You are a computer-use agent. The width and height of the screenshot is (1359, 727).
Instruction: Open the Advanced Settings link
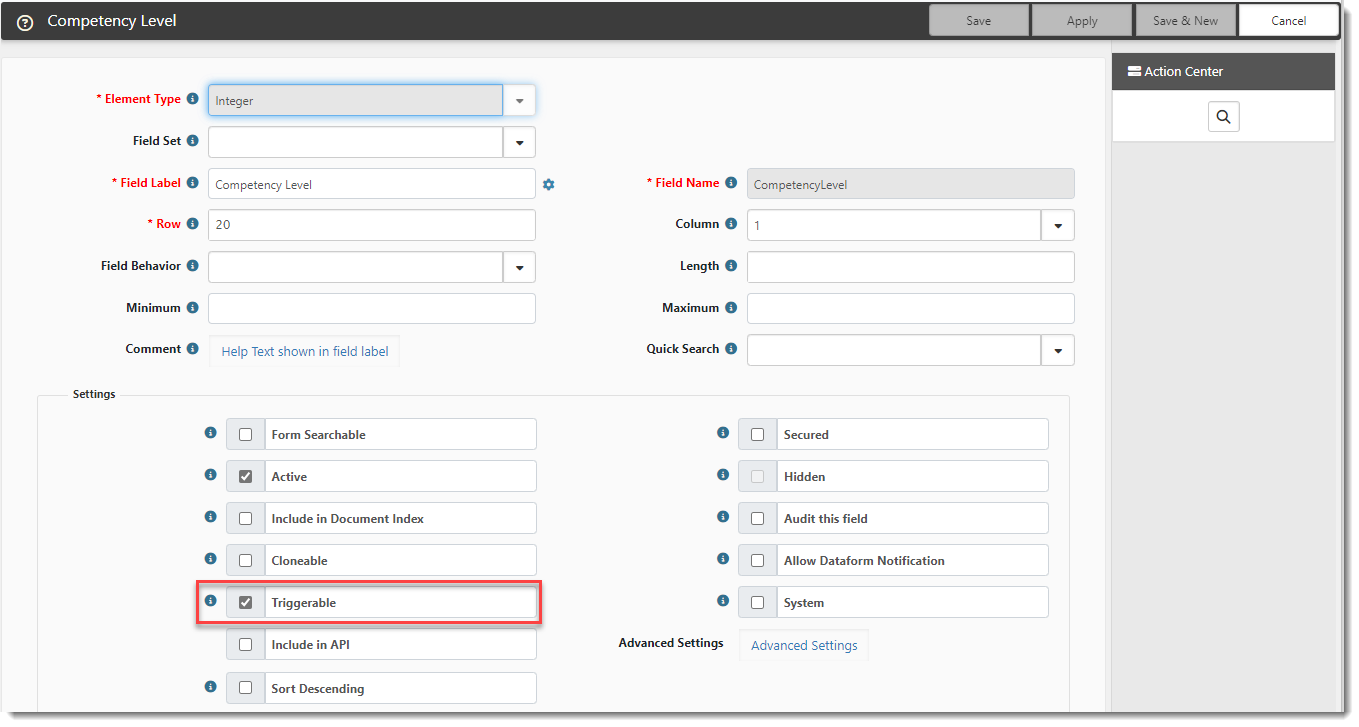804,645
